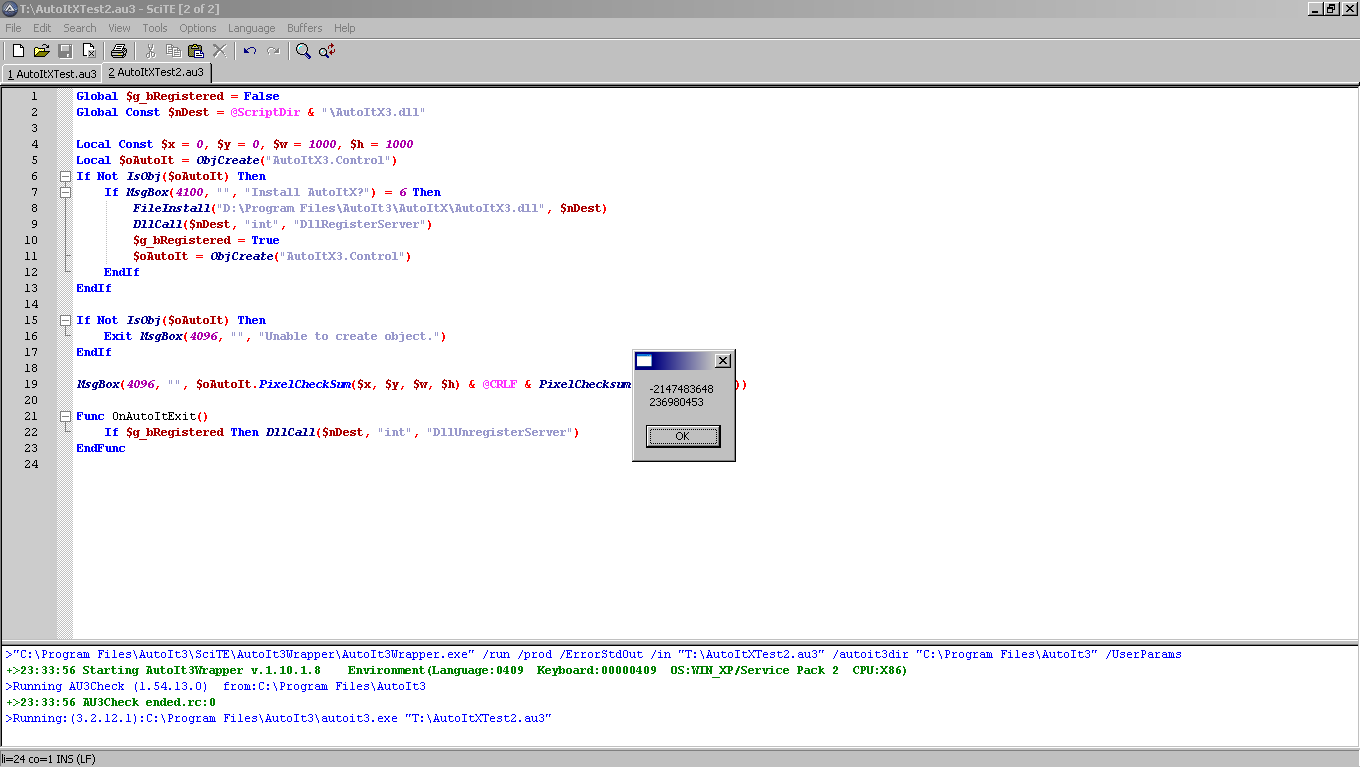The image size is (1360, 768).
Task: Click -2147483648 value in message box
Action: coord(681,389)
